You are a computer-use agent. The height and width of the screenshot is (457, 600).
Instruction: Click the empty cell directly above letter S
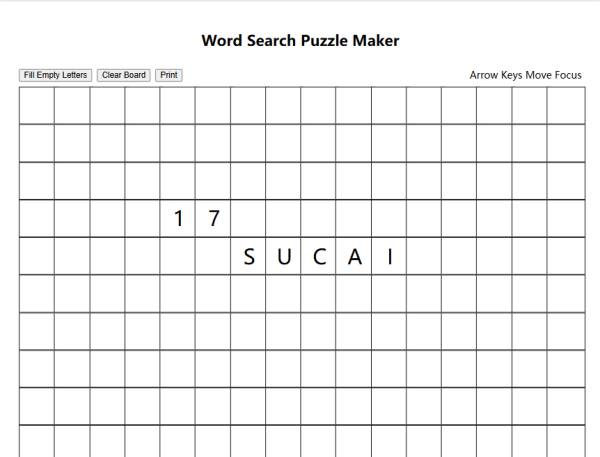pos(248,218)
